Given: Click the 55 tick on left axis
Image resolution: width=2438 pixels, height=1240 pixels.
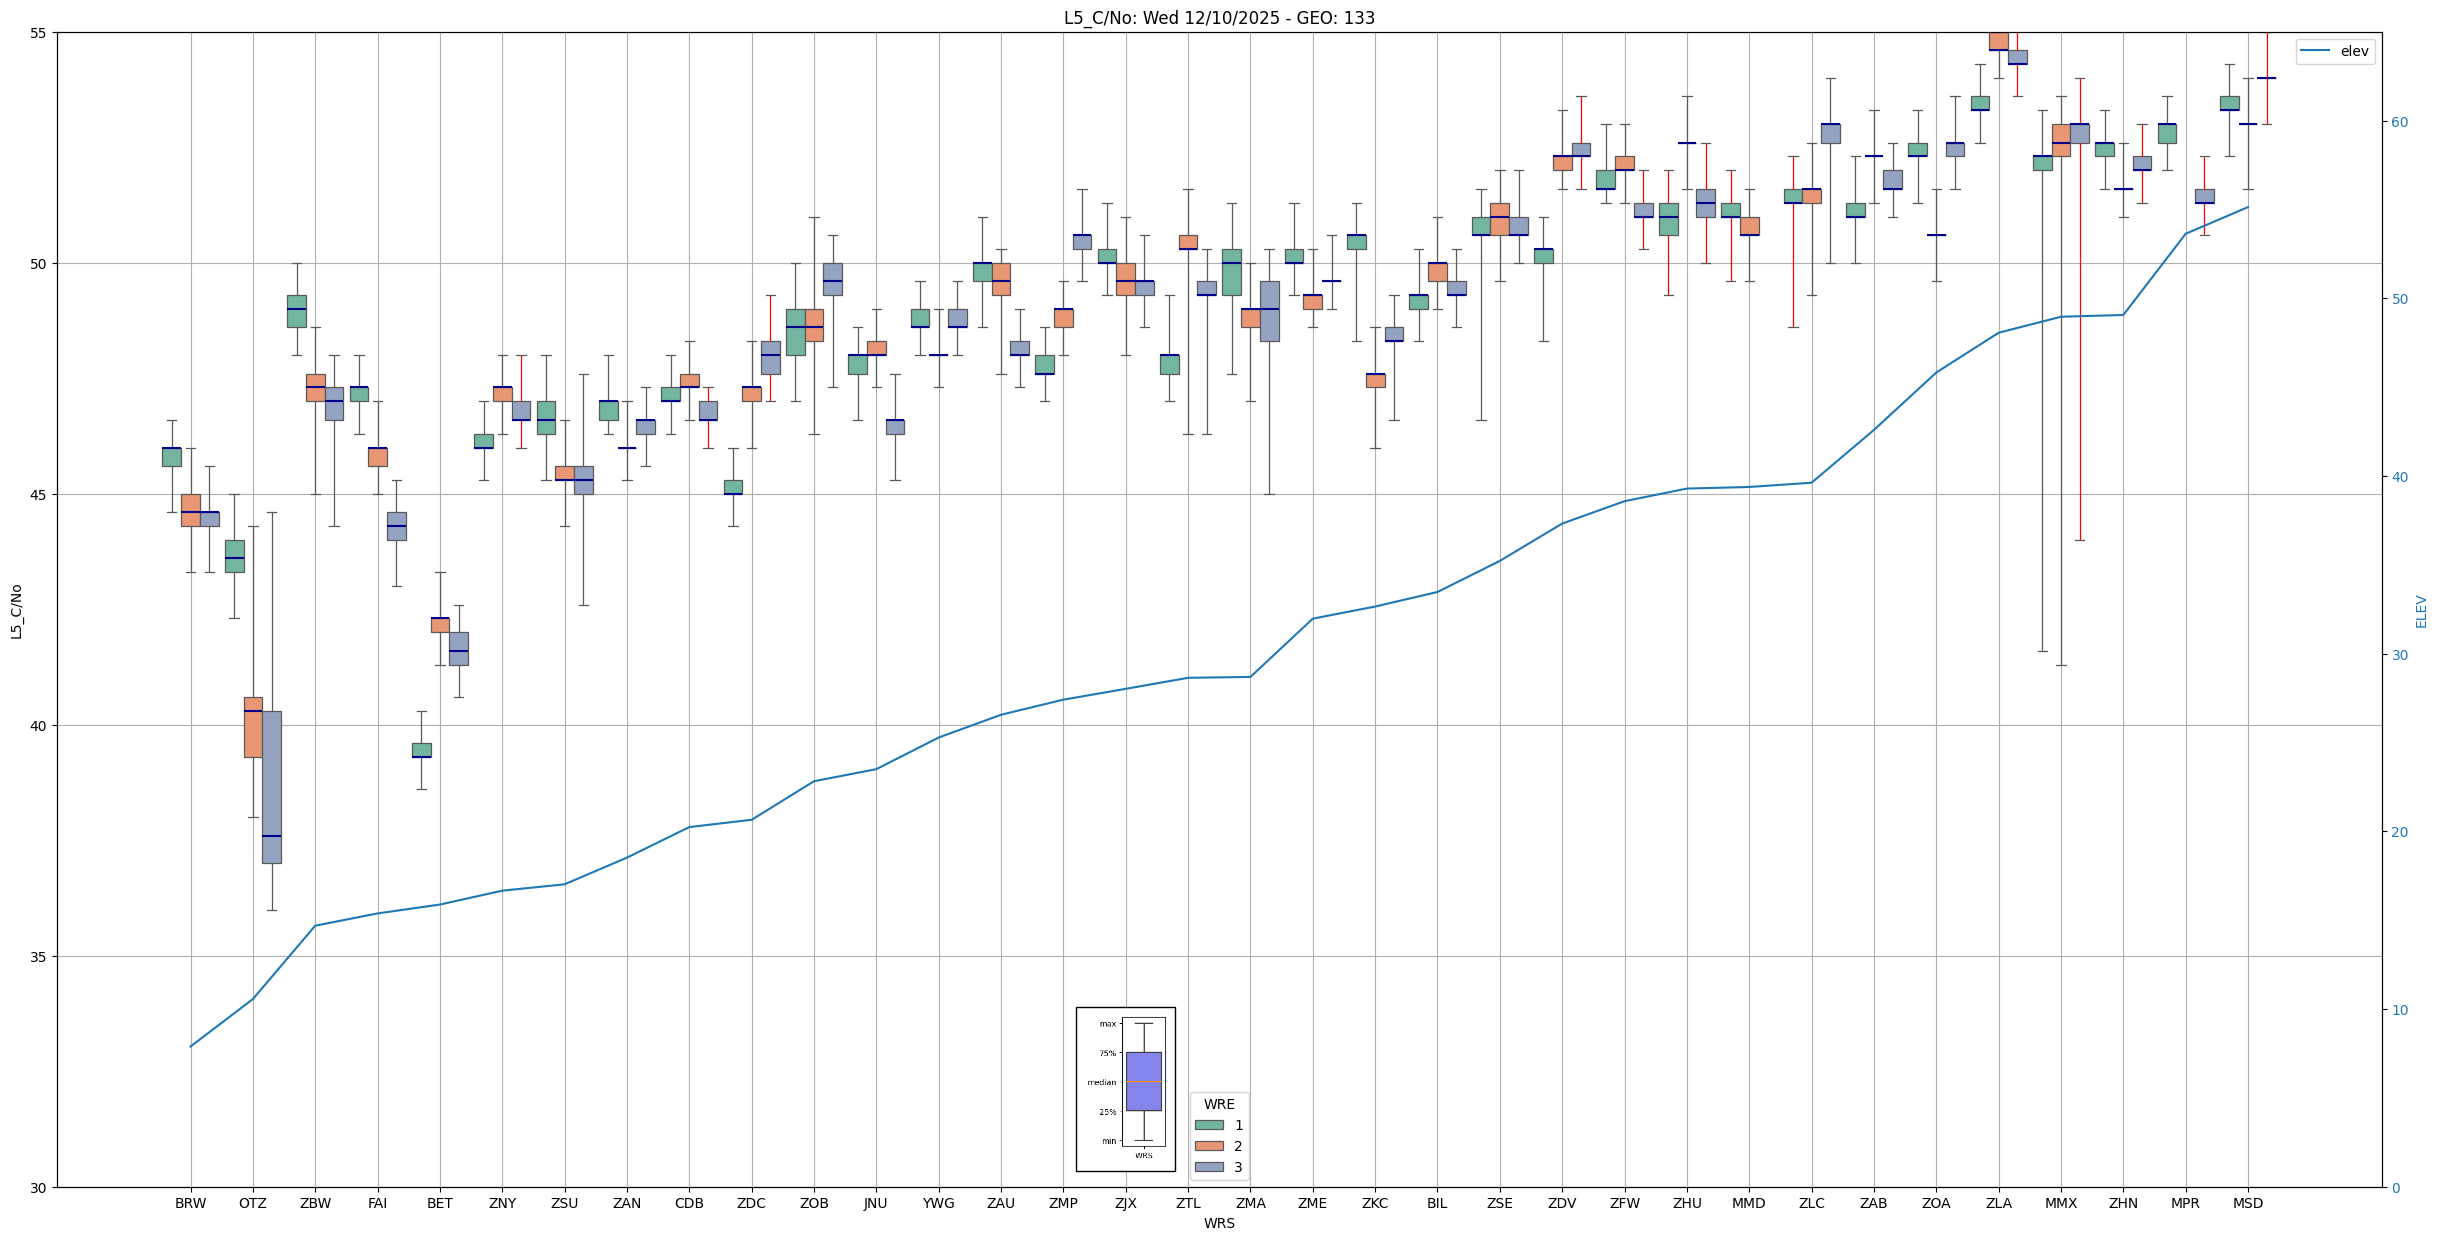Looking at the screenshot, I should tap(39, 33).
